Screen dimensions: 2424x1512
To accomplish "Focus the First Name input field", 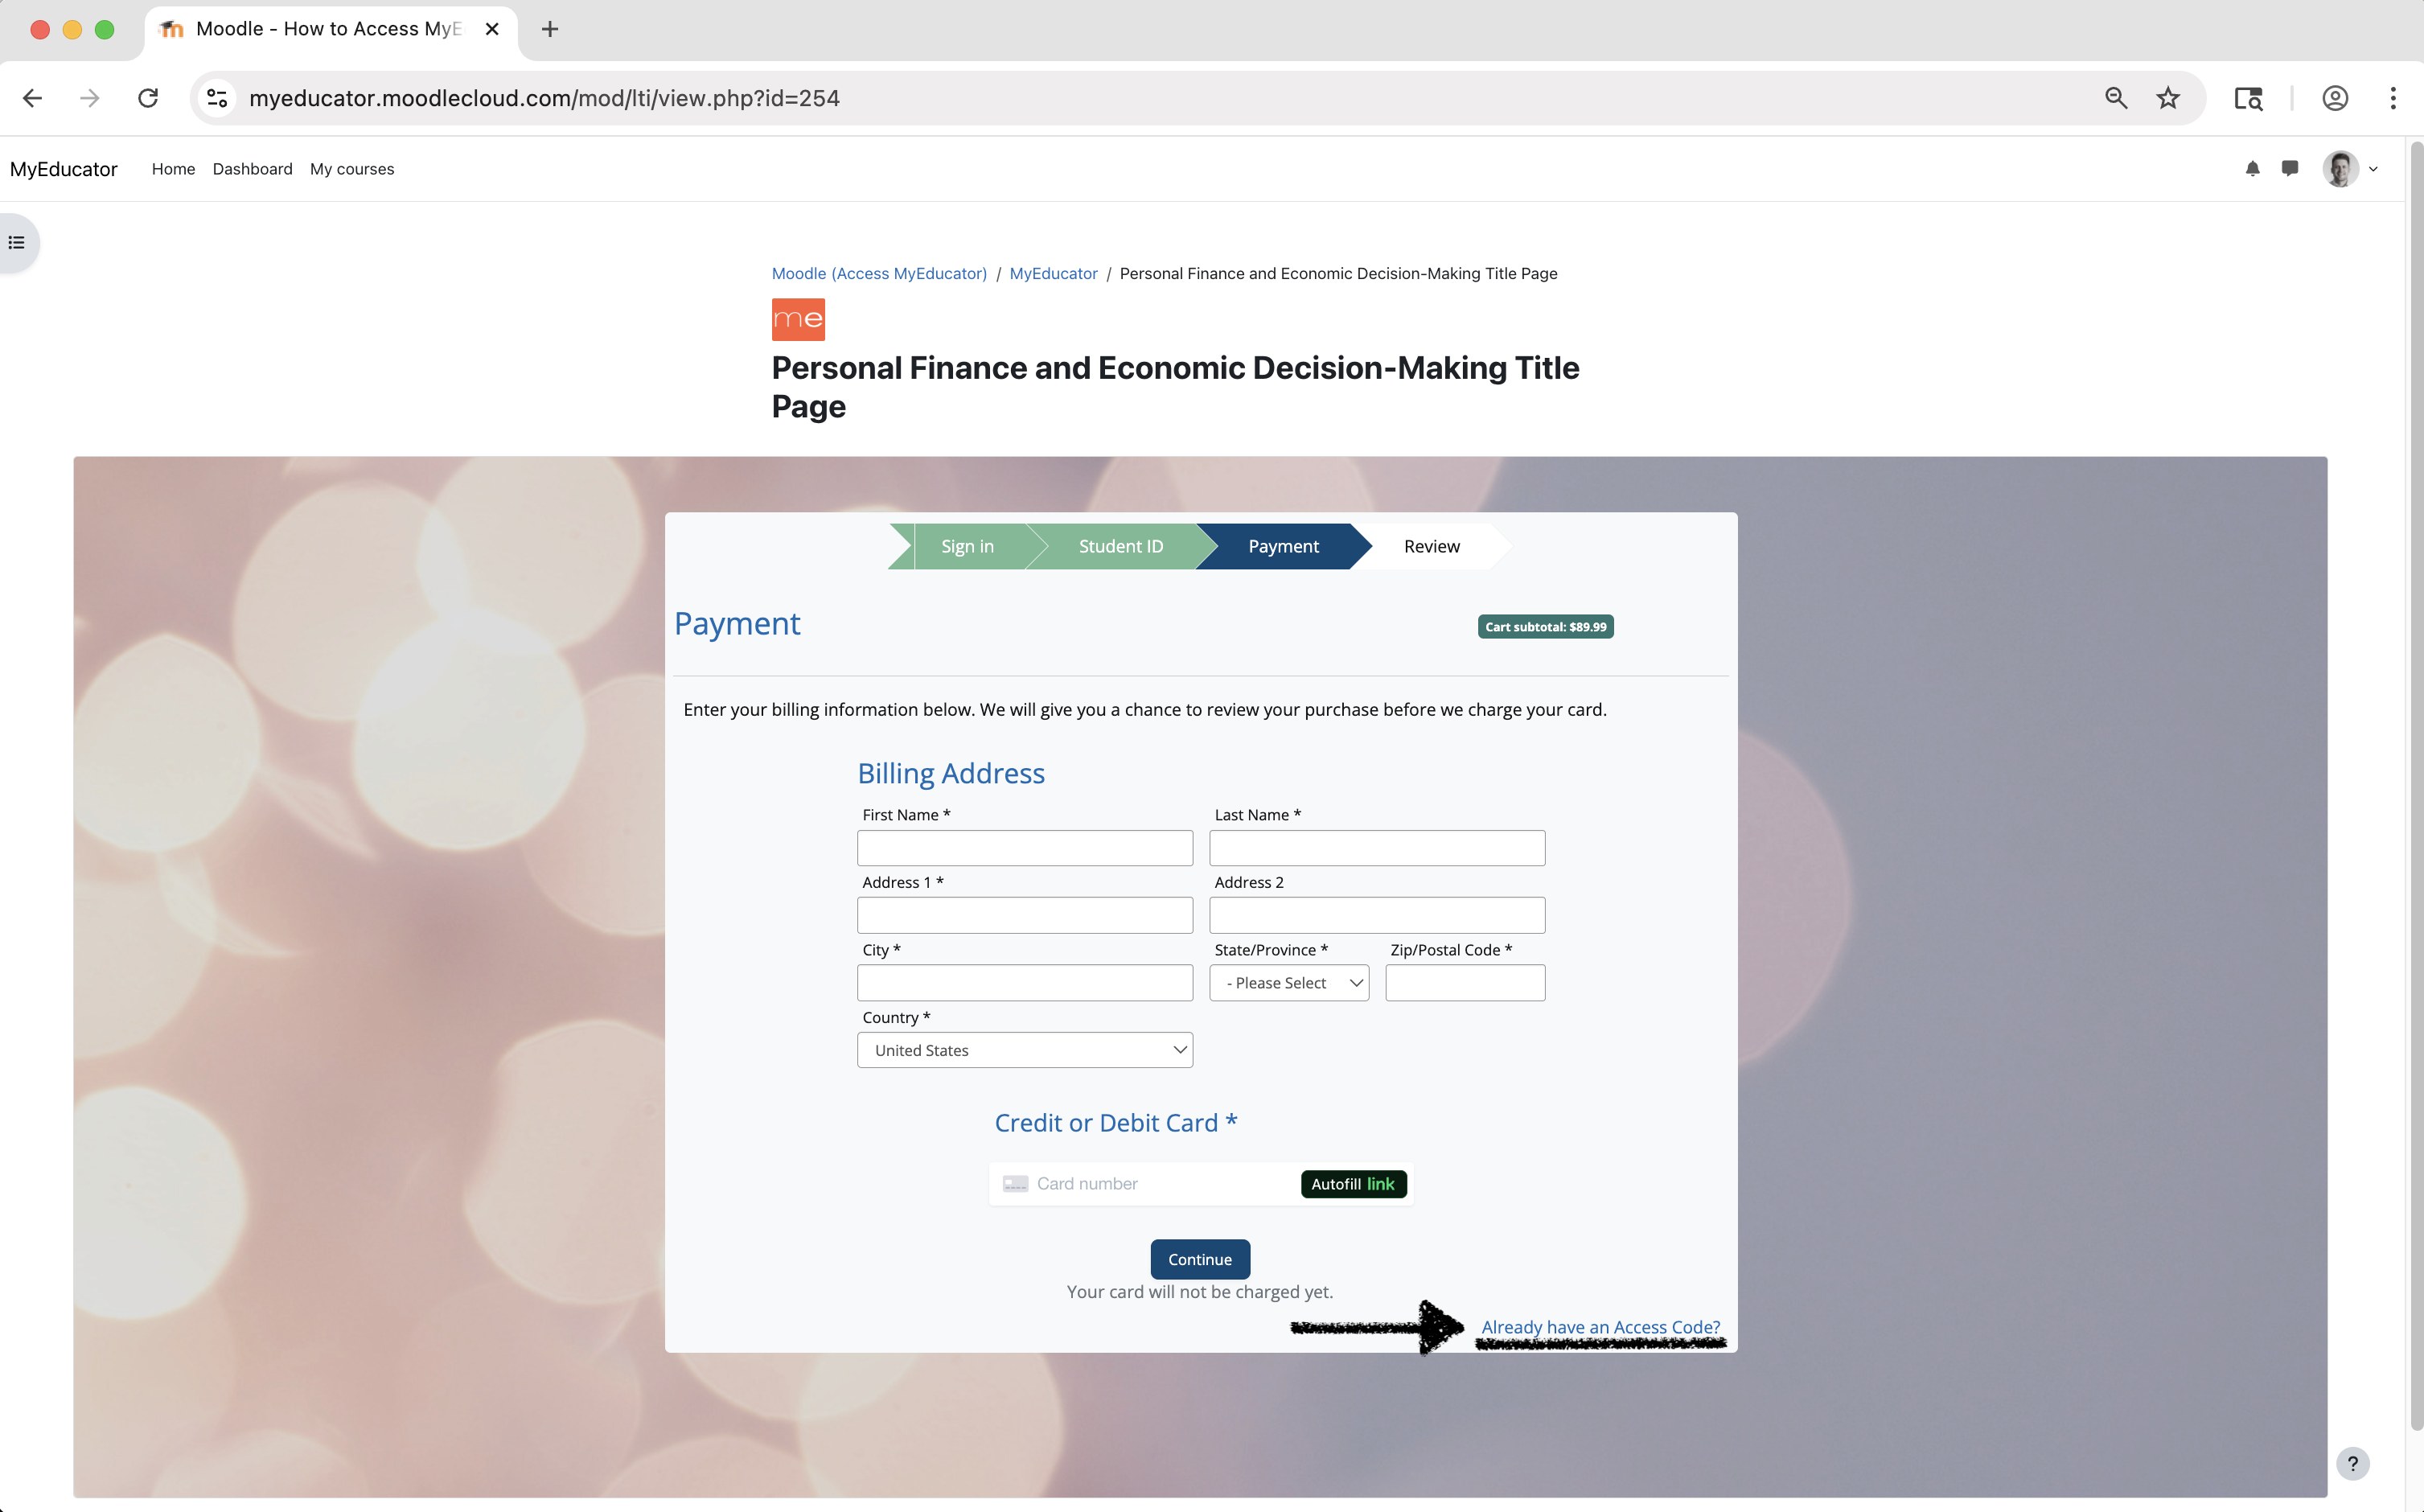I will pos(1024,848).
